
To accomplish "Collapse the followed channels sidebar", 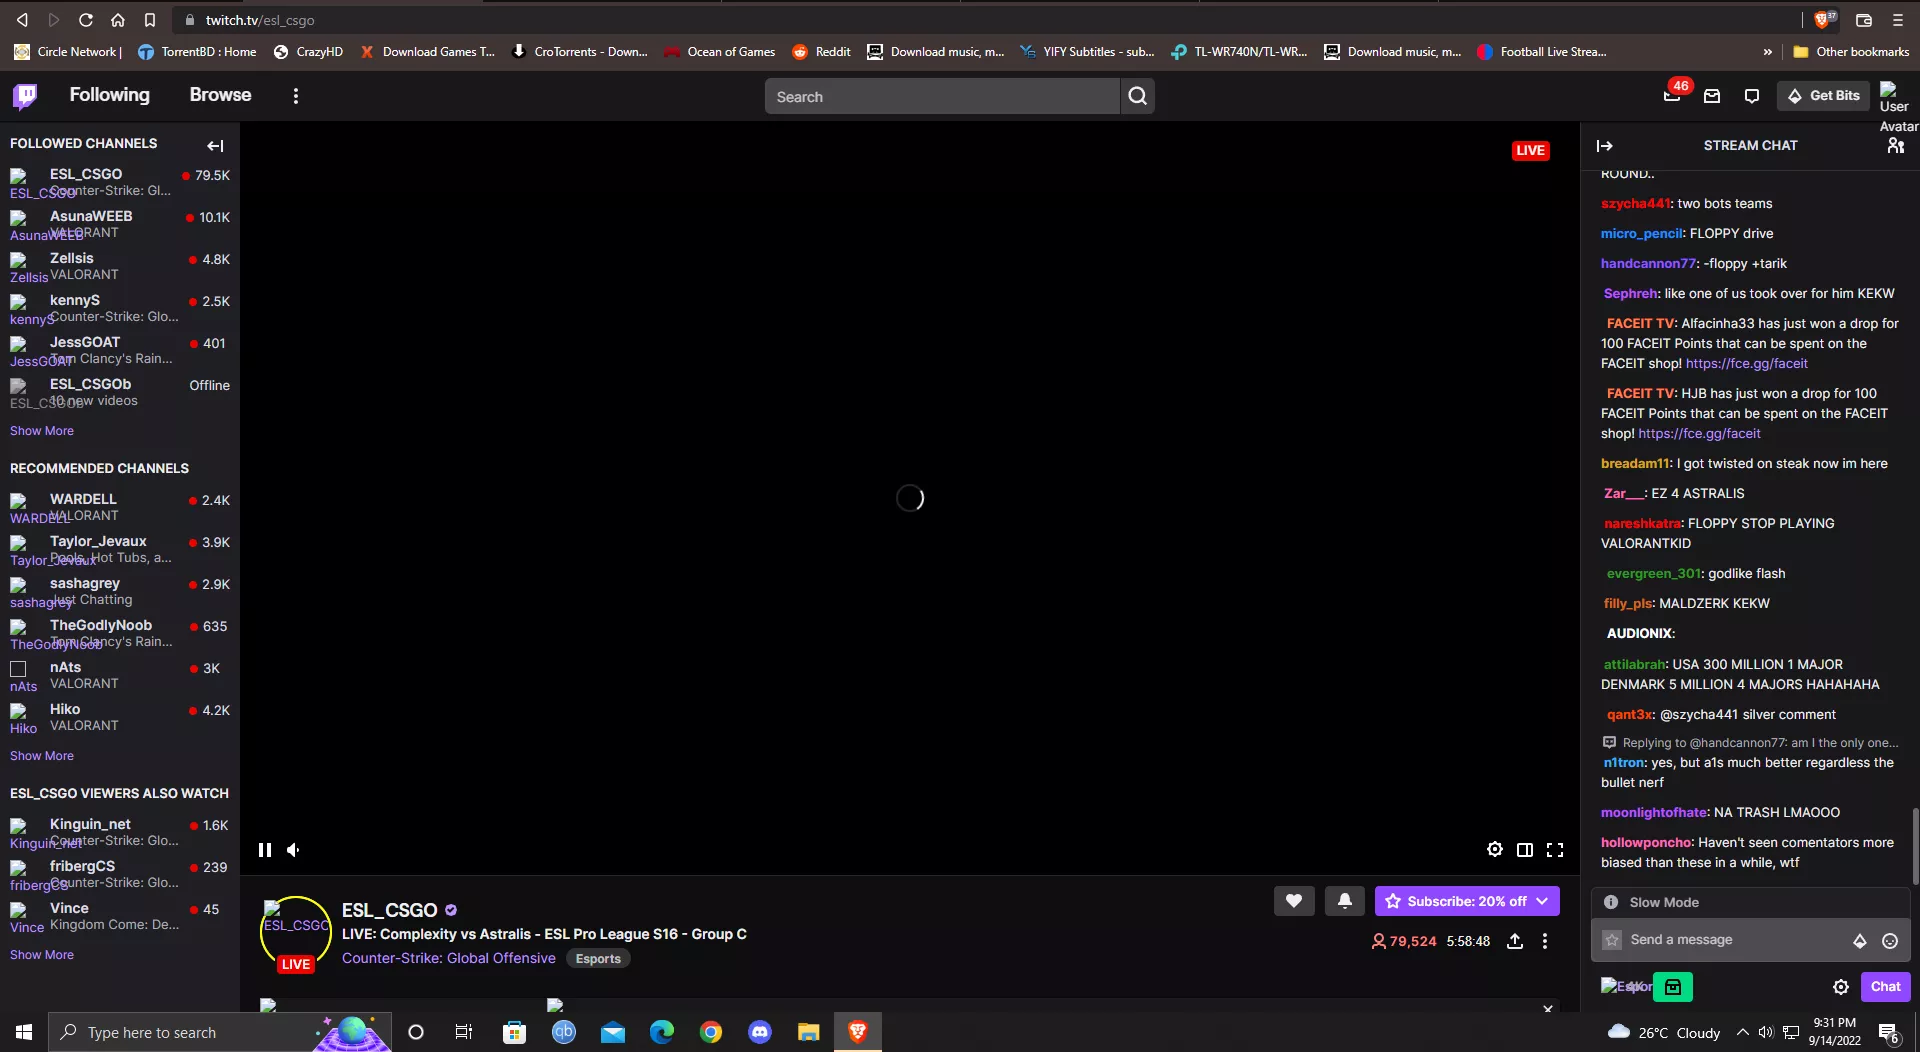I will point(215,146).
